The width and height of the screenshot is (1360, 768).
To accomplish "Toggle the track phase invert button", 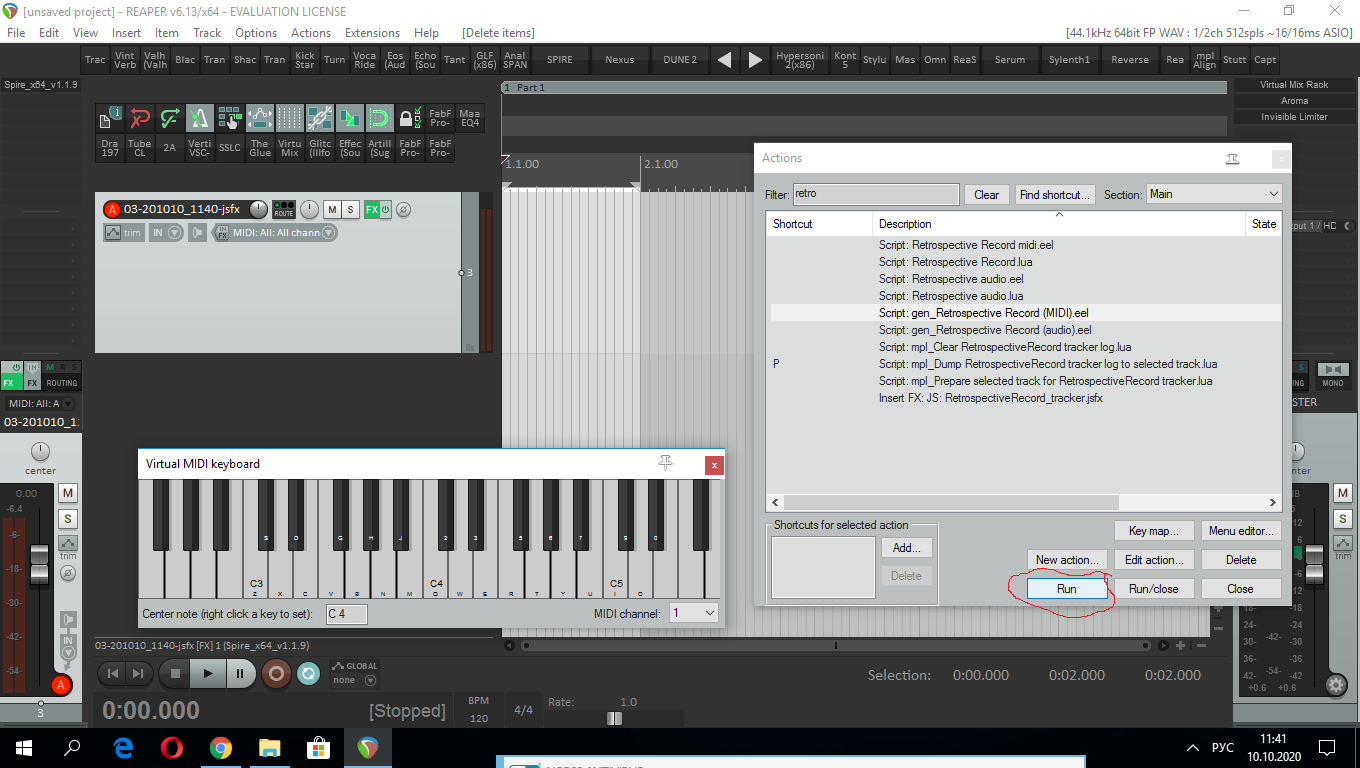I will [403, 209].
